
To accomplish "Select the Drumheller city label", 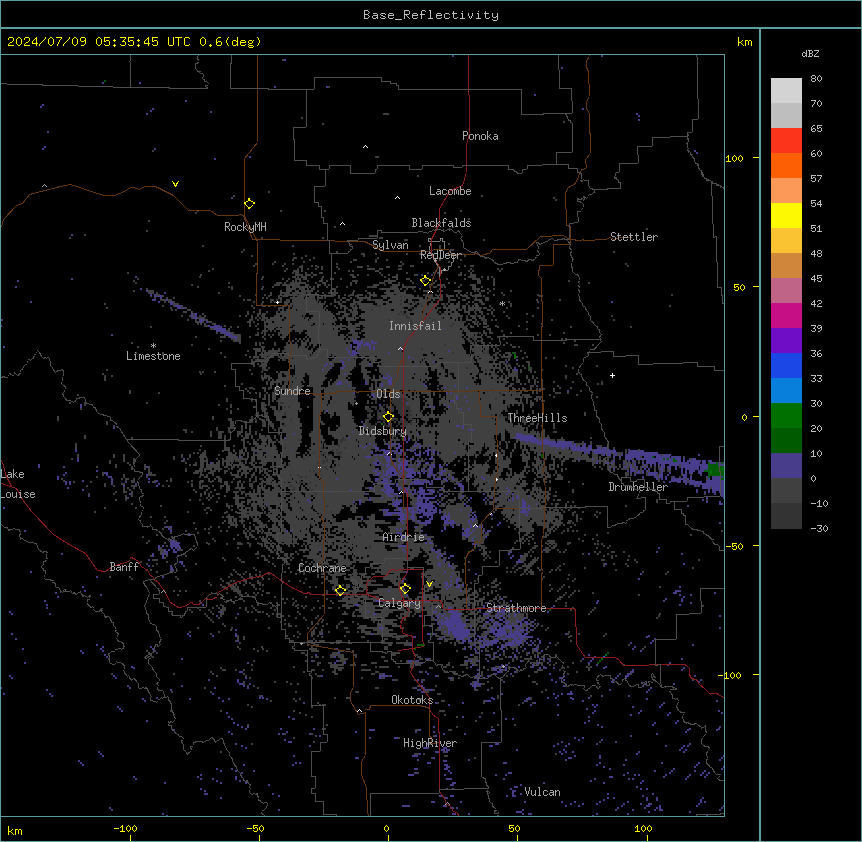I will pos(638,487).
